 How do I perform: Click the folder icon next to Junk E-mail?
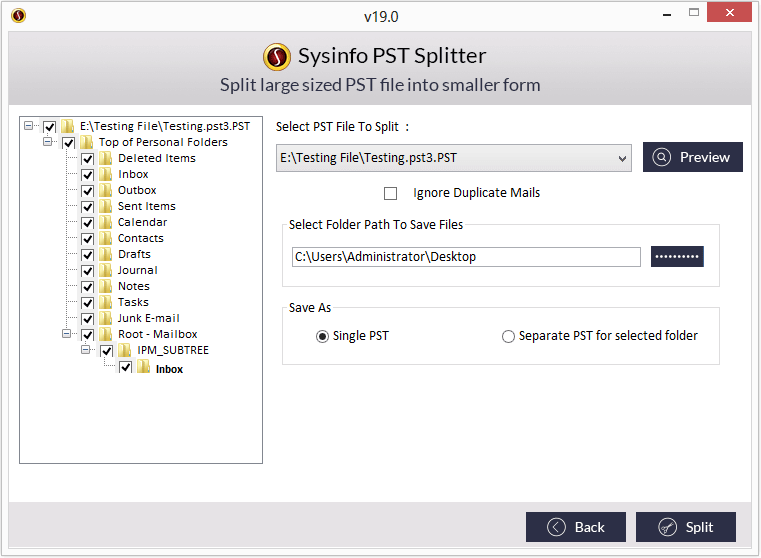[105, 318]
